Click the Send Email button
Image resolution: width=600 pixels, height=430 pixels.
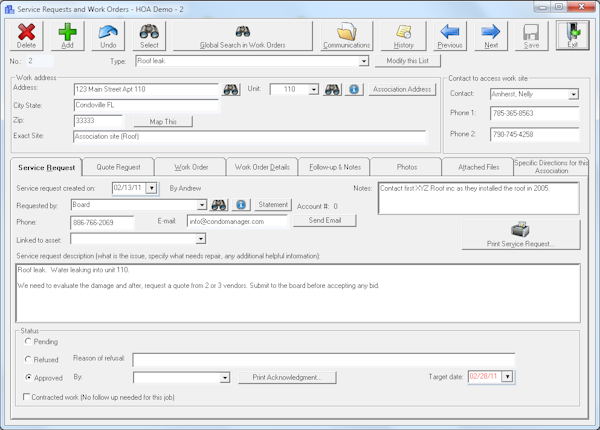tap(325, 220)
